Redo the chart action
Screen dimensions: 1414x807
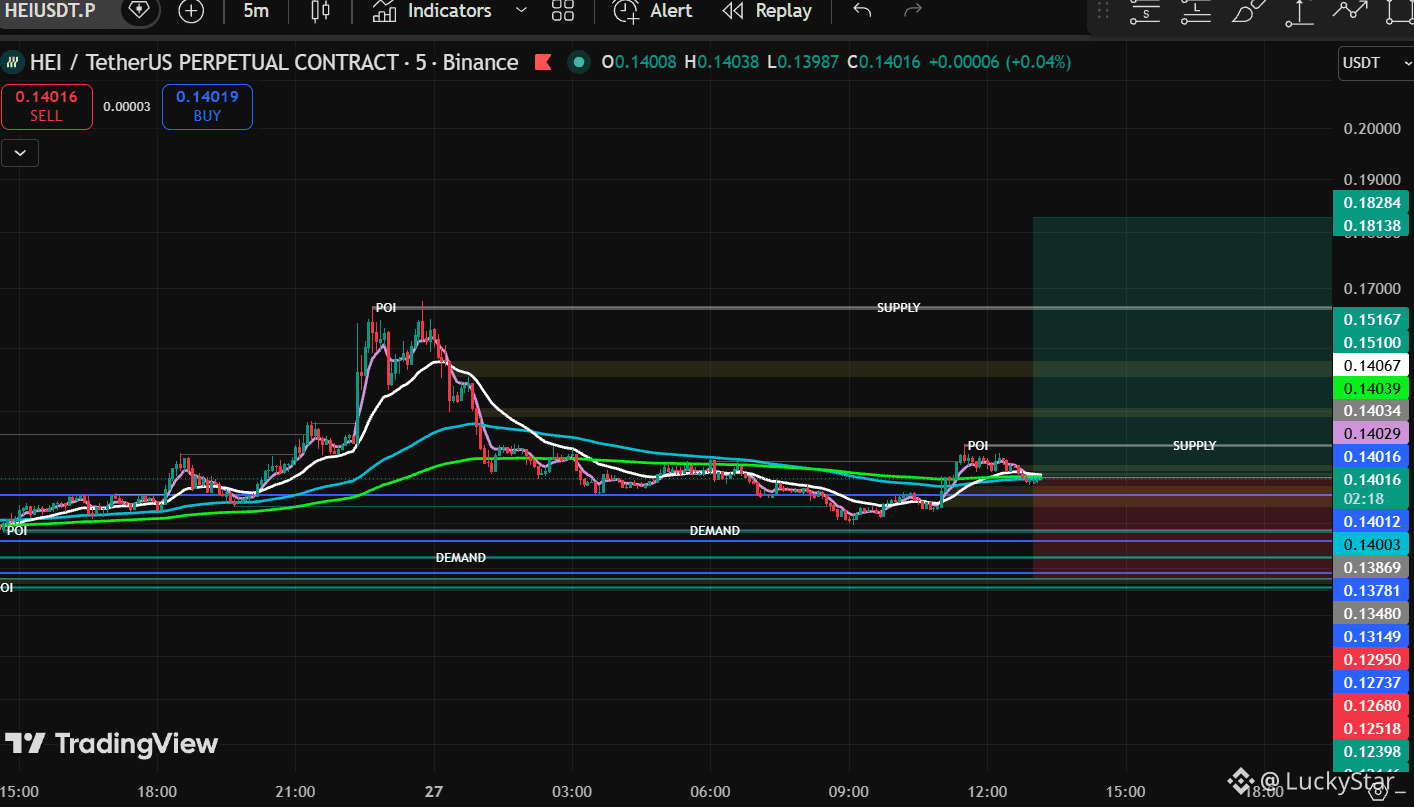(912, 11)
